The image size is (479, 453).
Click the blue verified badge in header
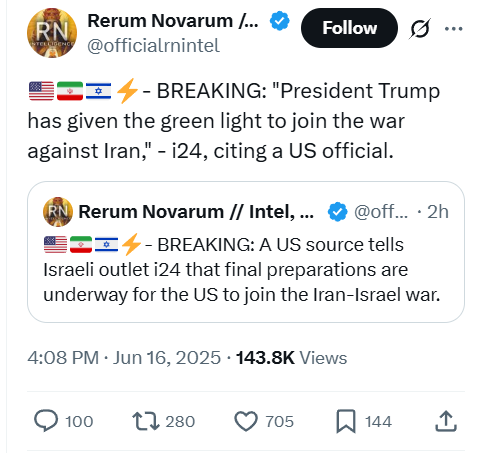[x=279, y=21]
